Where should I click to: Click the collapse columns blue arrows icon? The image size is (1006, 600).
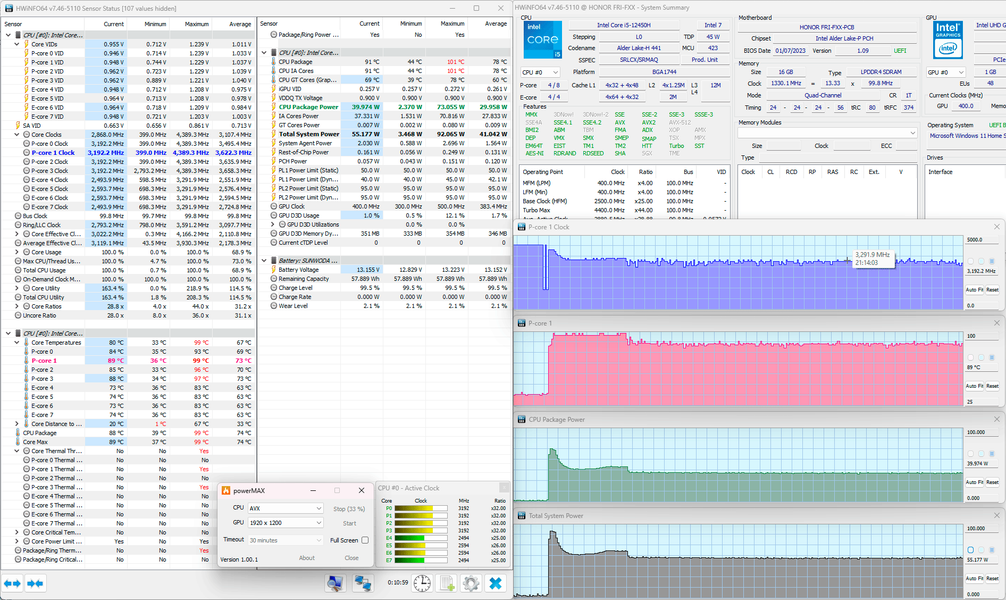35,583
